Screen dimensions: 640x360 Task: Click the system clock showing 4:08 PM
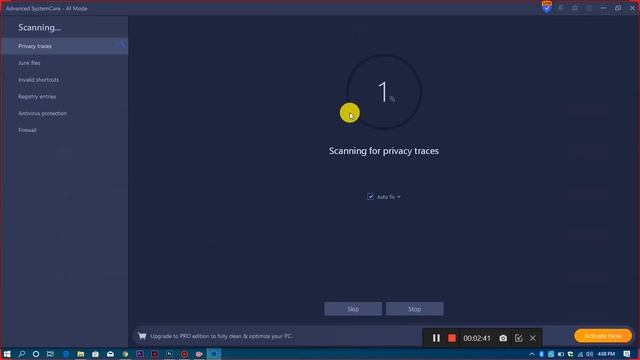click(x=606, y=354)
